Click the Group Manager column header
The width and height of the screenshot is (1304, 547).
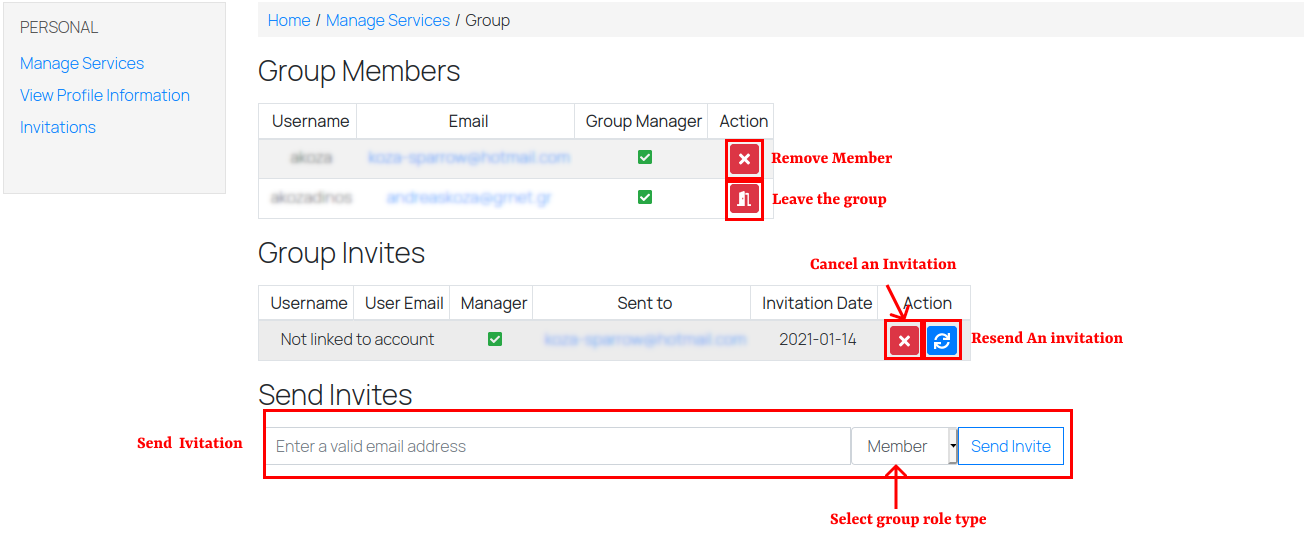coord(644,121)
